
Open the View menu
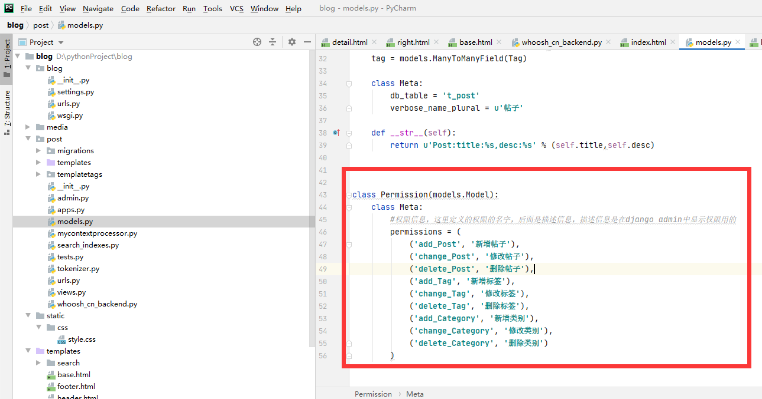(x=68, y=8)
